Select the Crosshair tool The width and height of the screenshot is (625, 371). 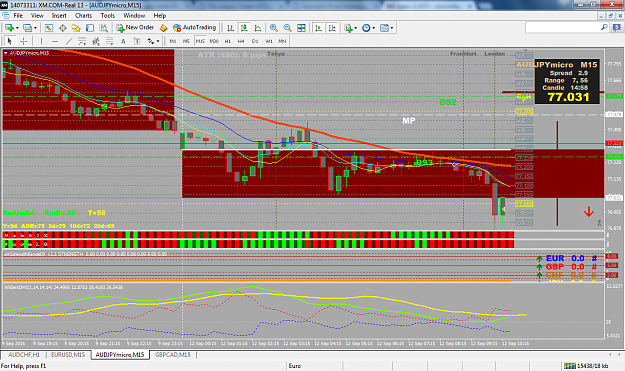pyautogui.click(x=24, y=41)
